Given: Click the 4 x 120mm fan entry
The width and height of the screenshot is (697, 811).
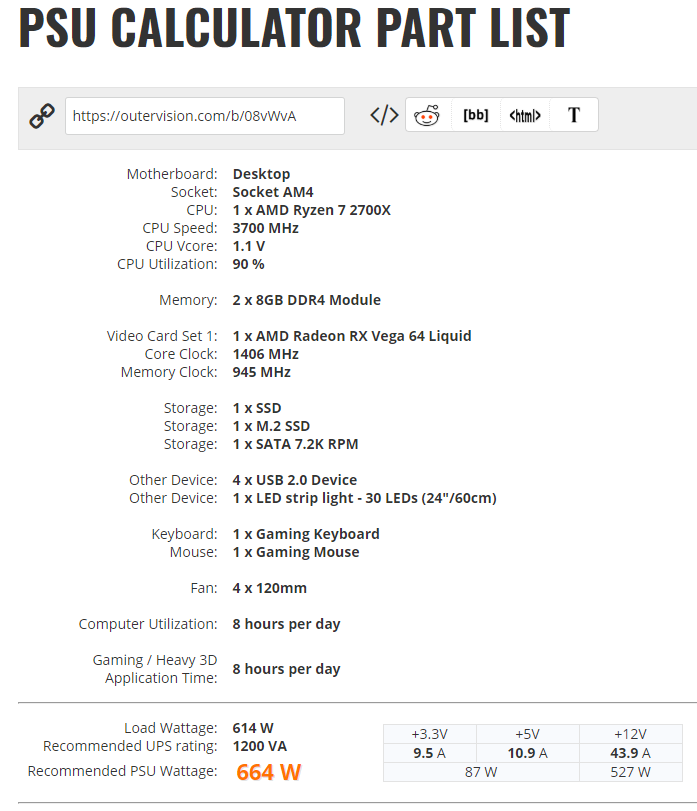Looking at the screenshot, I should 270,588.
